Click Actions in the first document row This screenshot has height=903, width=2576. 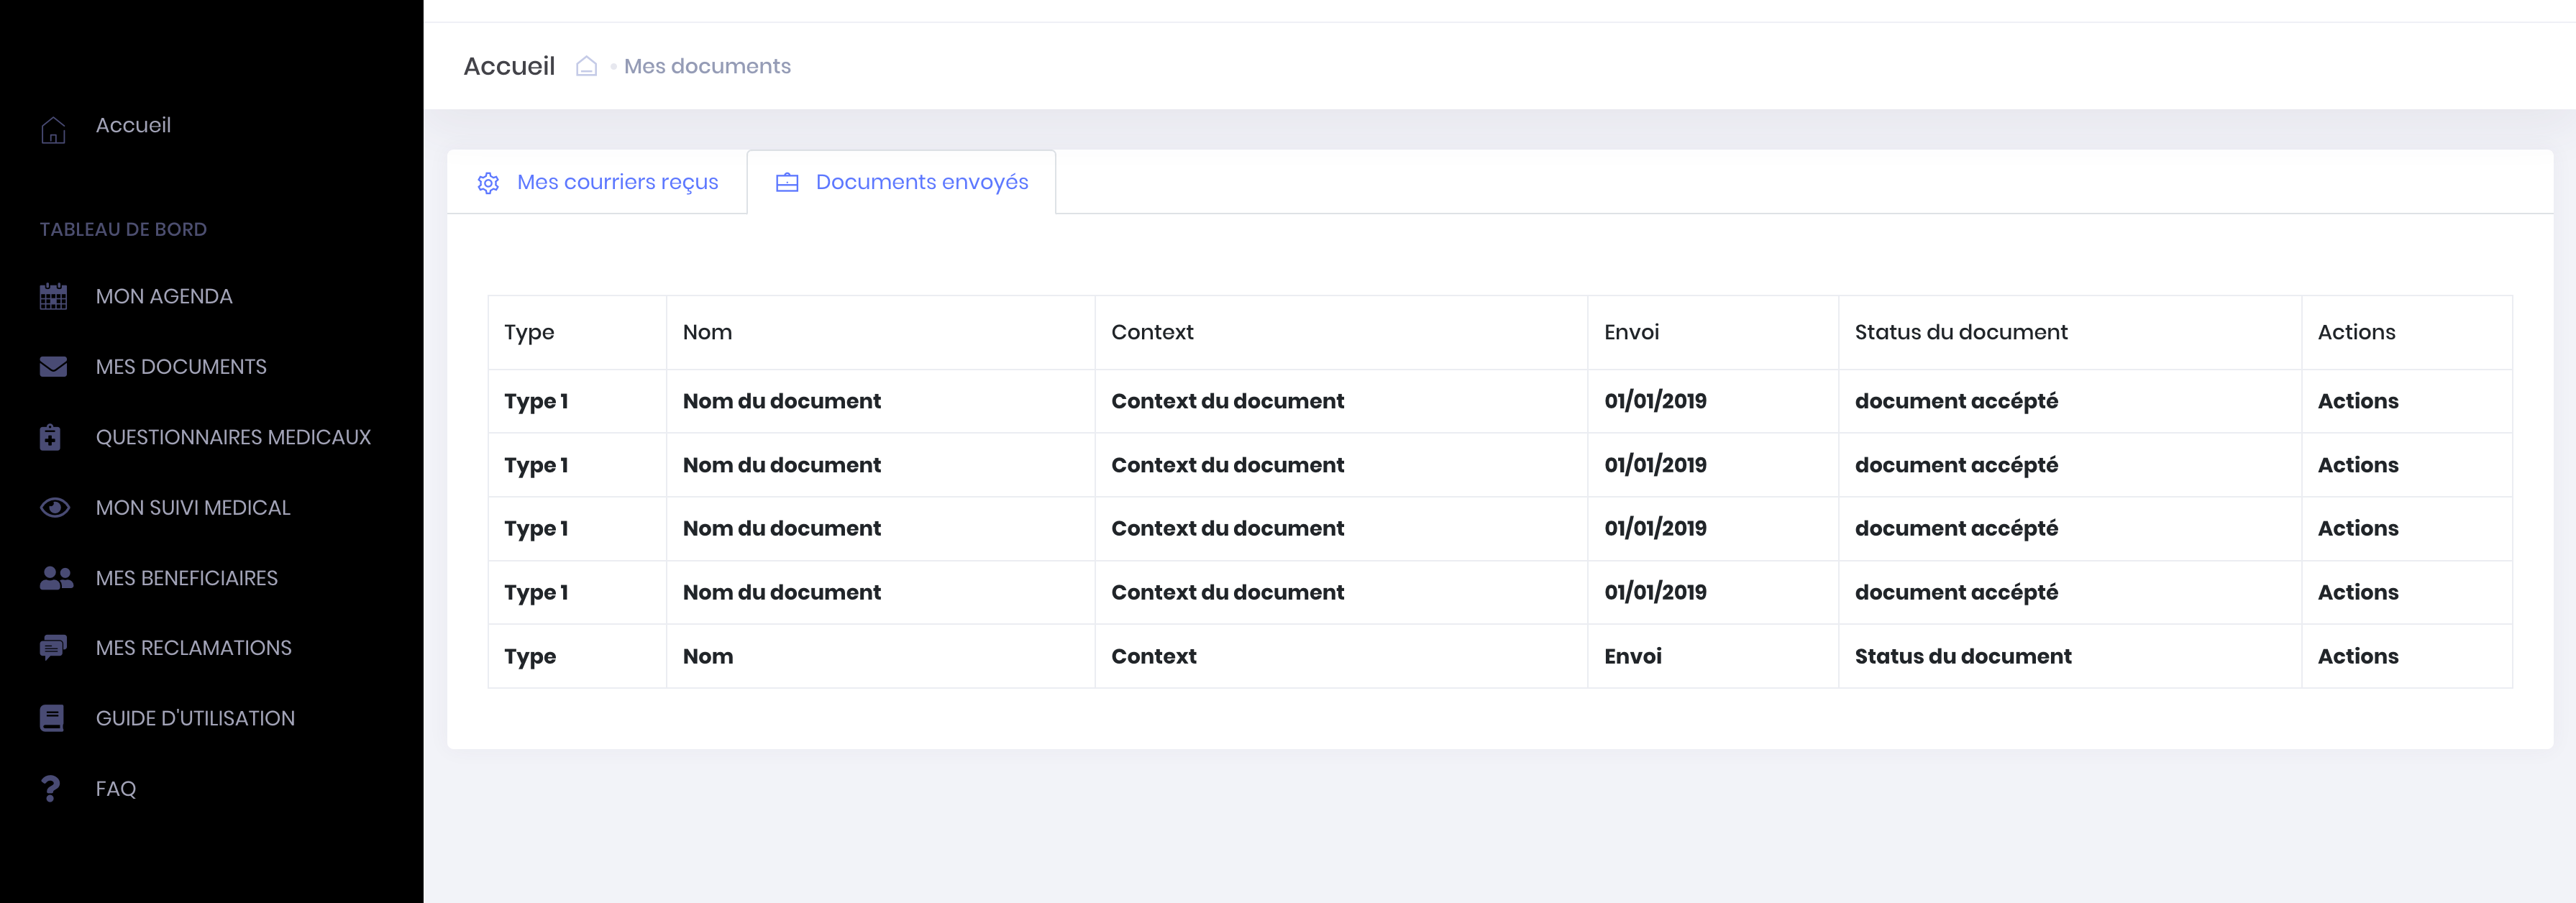point(2357,401)
